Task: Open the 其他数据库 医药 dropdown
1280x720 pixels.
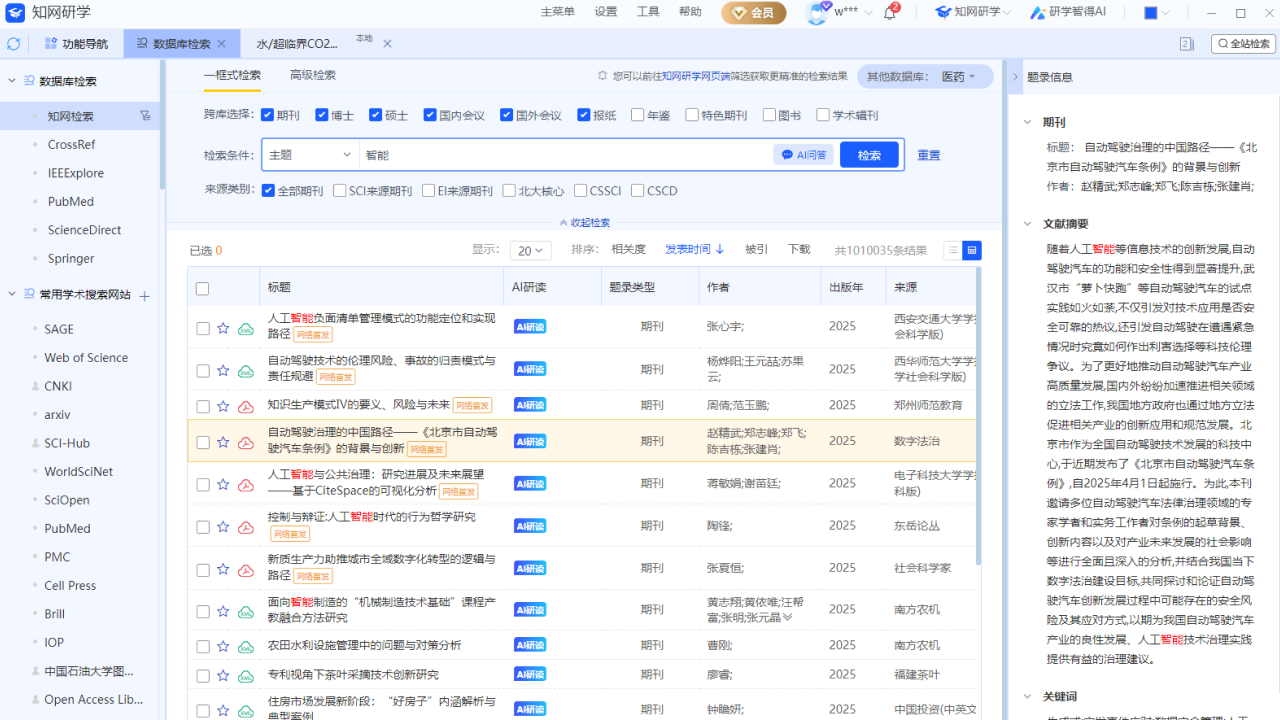Action: tap(955, 76)
